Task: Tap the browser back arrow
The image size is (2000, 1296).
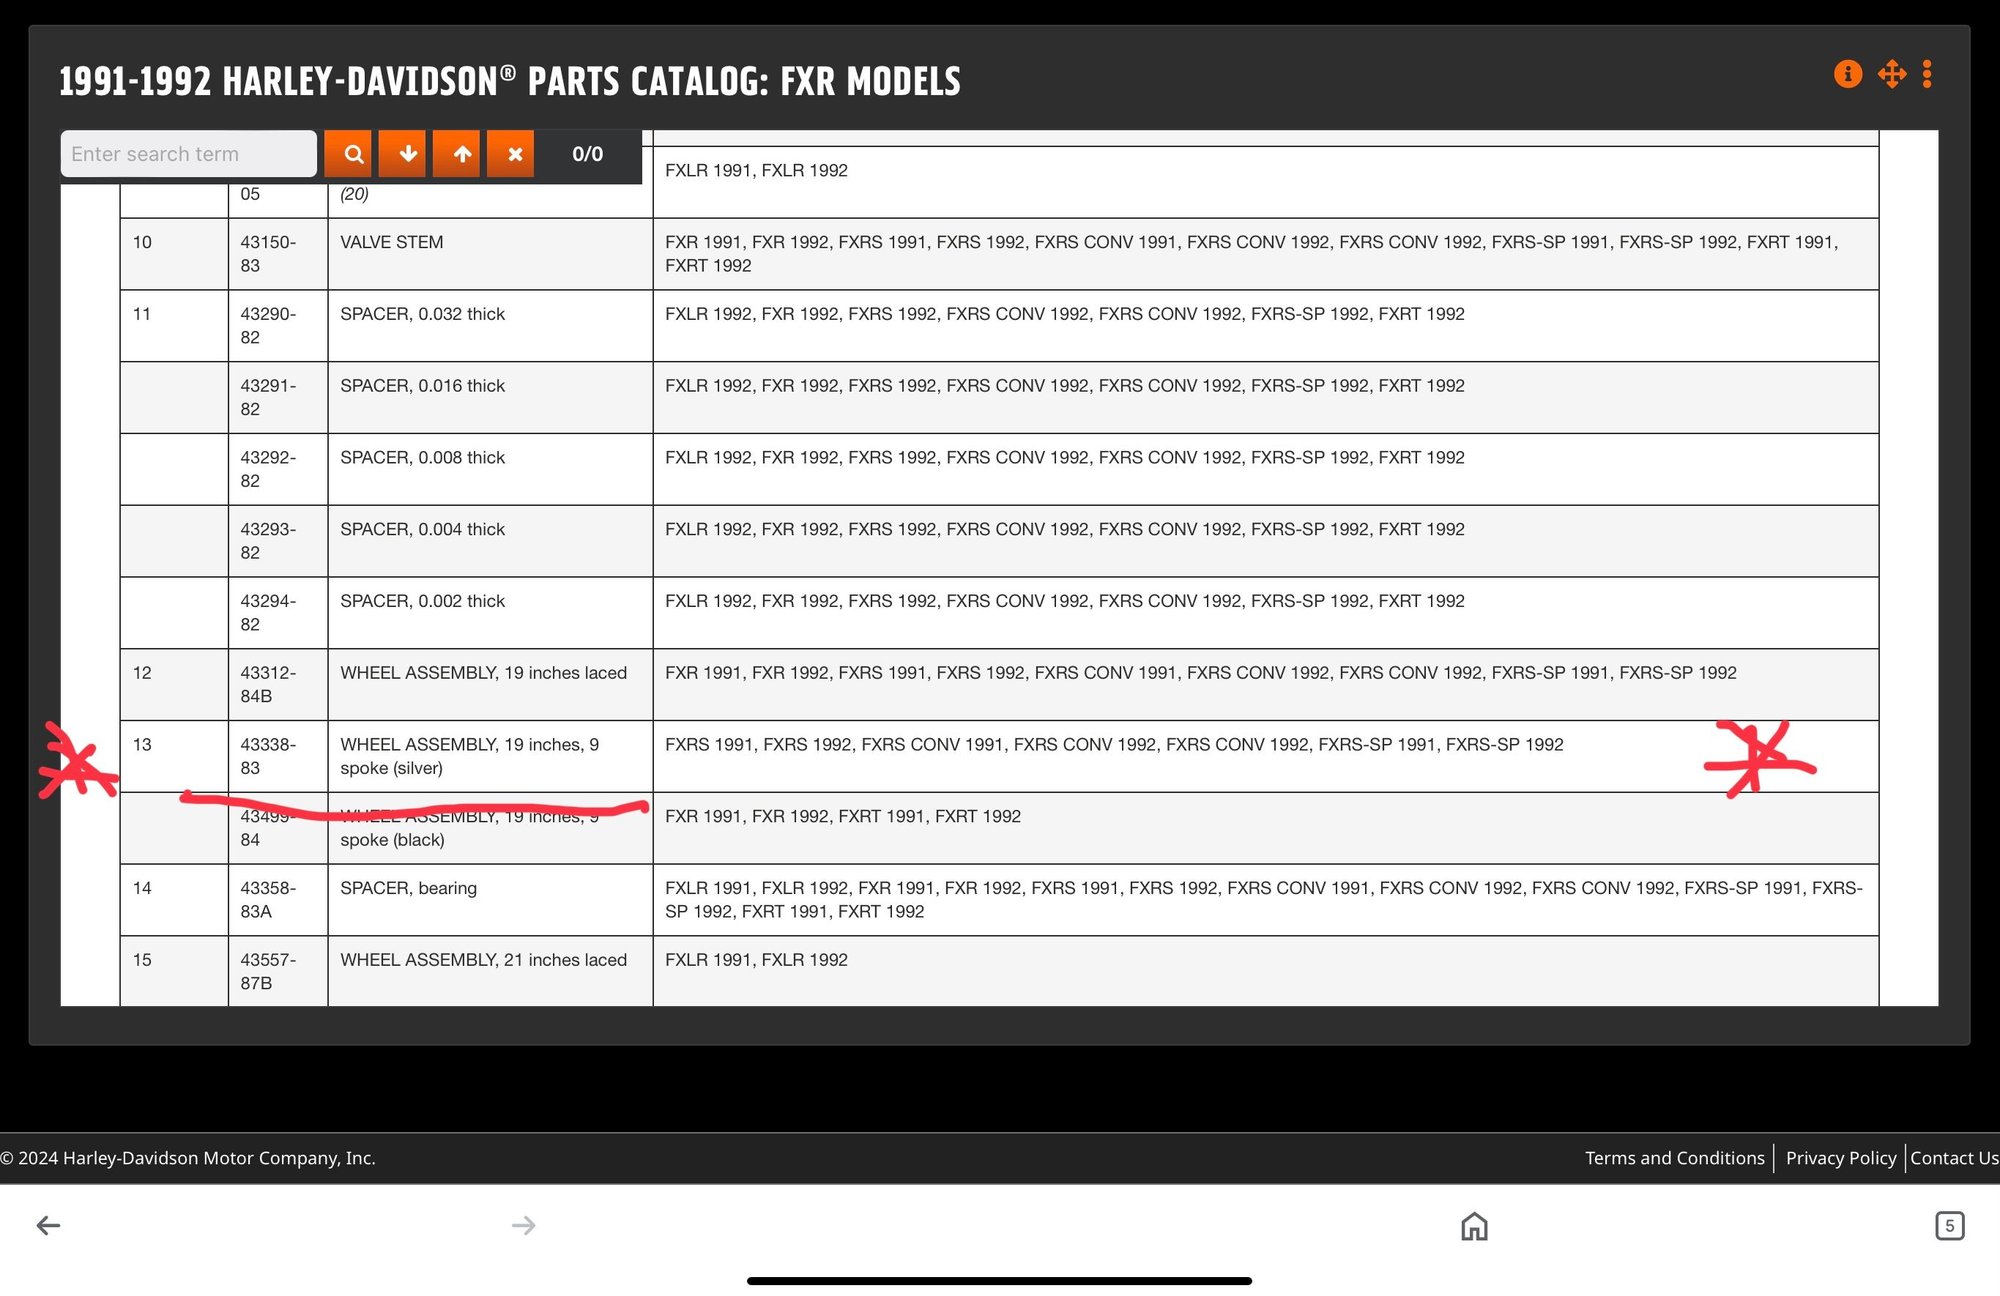Action: point(48,1225)
